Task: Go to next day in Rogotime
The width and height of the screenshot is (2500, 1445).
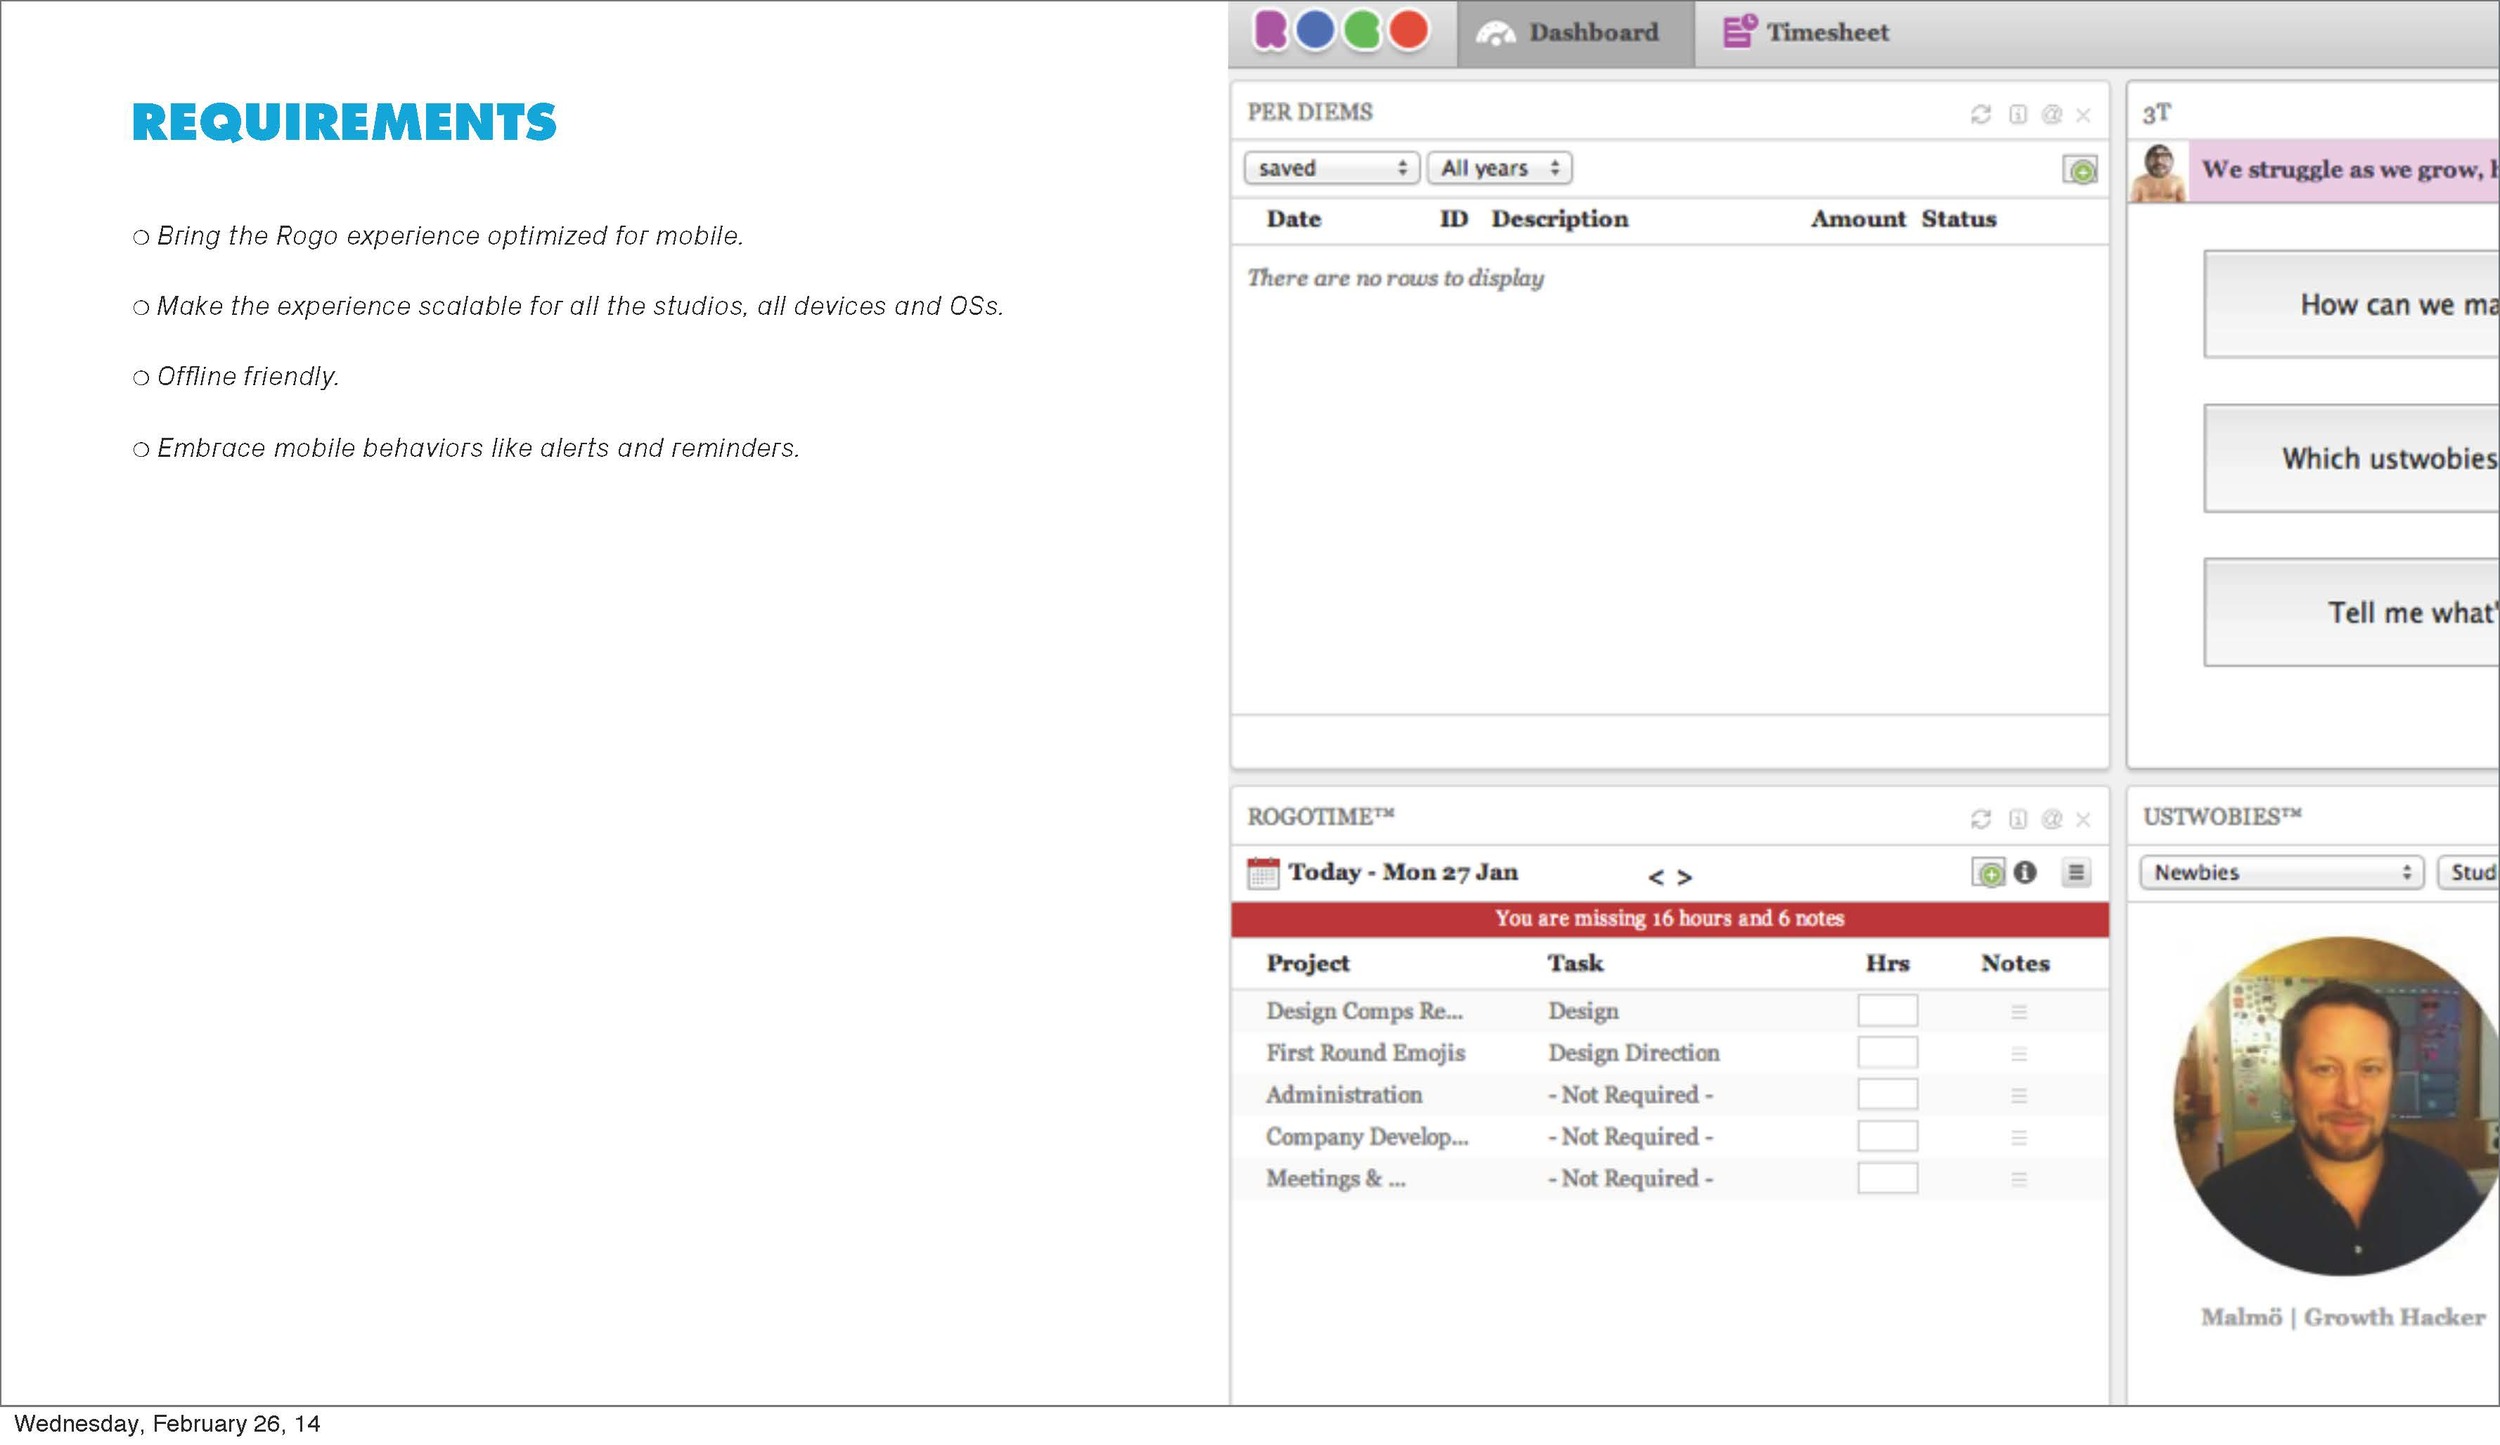Action: (x=1685, y=877)
